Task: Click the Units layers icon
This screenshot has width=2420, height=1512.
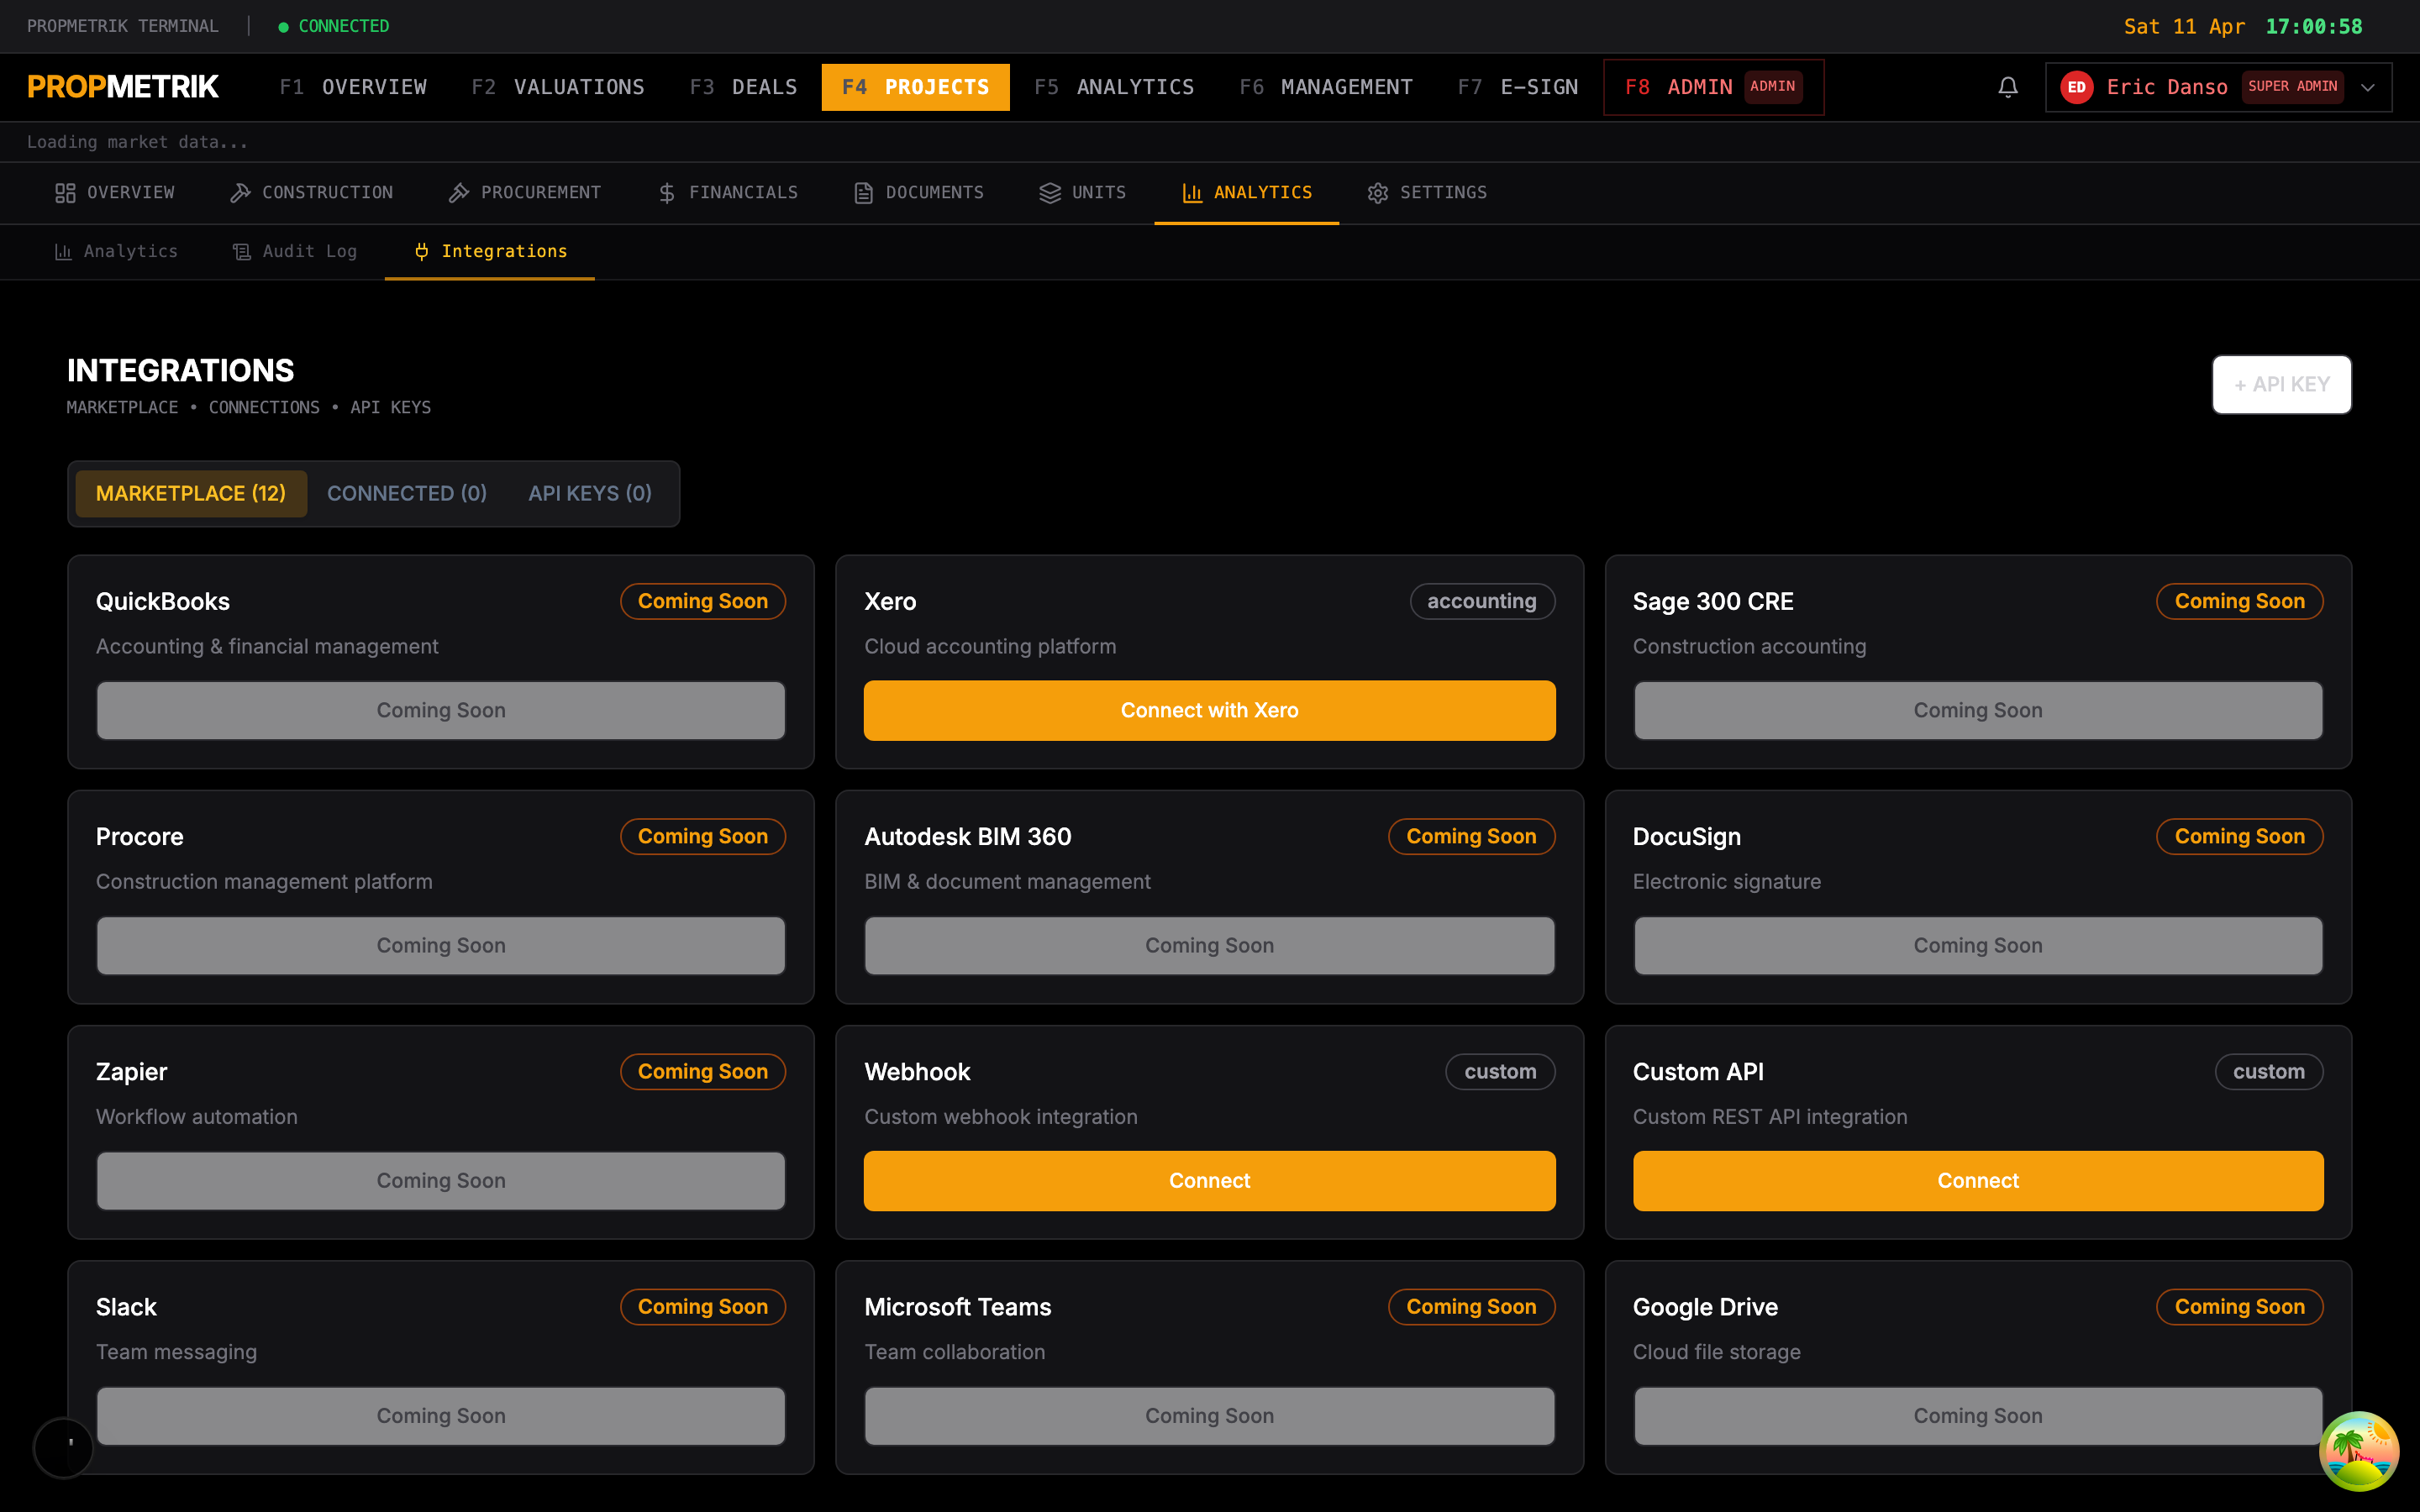Action: tap(1050, 193)
